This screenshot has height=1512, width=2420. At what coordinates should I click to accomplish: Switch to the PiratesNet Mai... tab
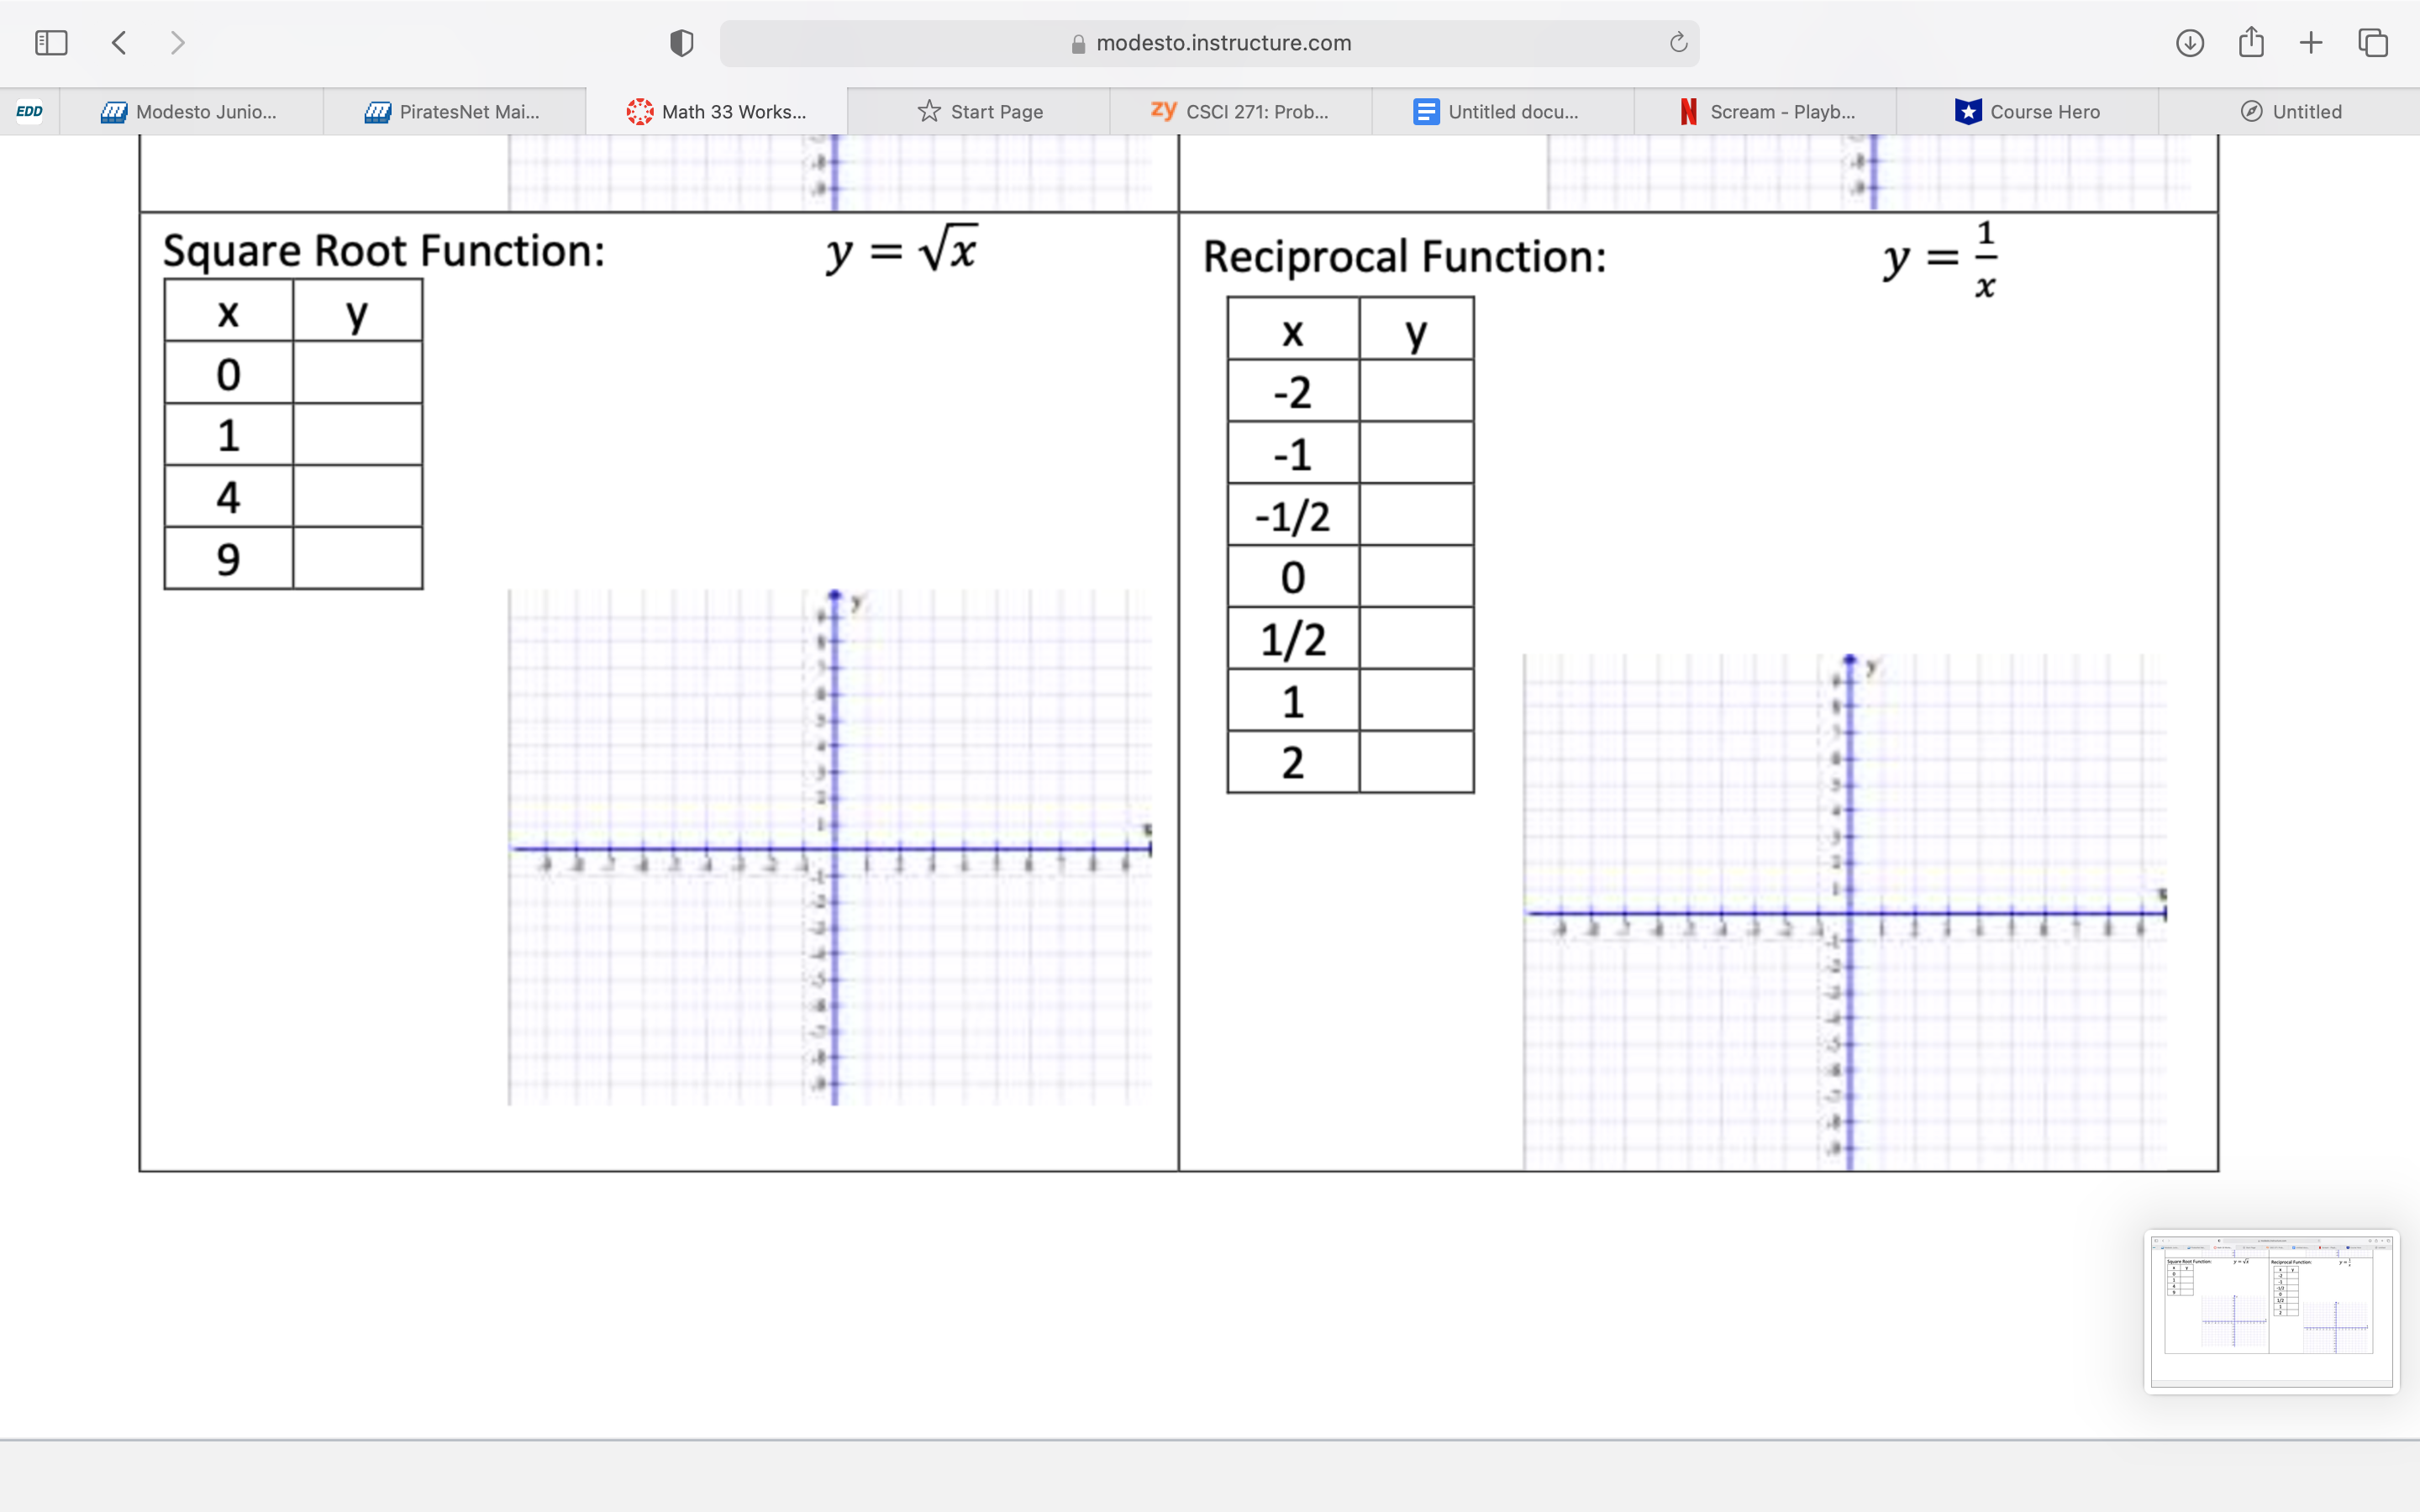[x=454, y=112]
